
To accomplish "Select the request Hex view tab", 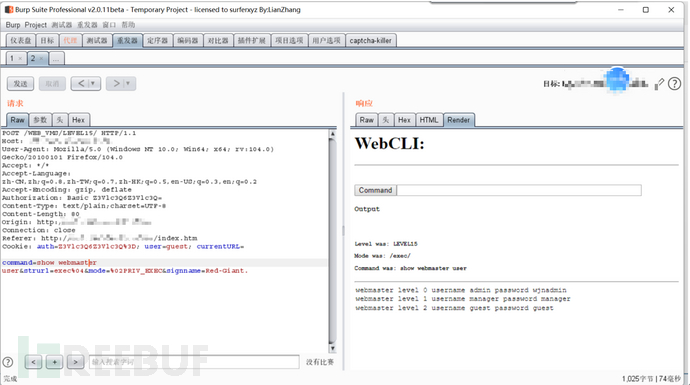I will click(78, 120).
